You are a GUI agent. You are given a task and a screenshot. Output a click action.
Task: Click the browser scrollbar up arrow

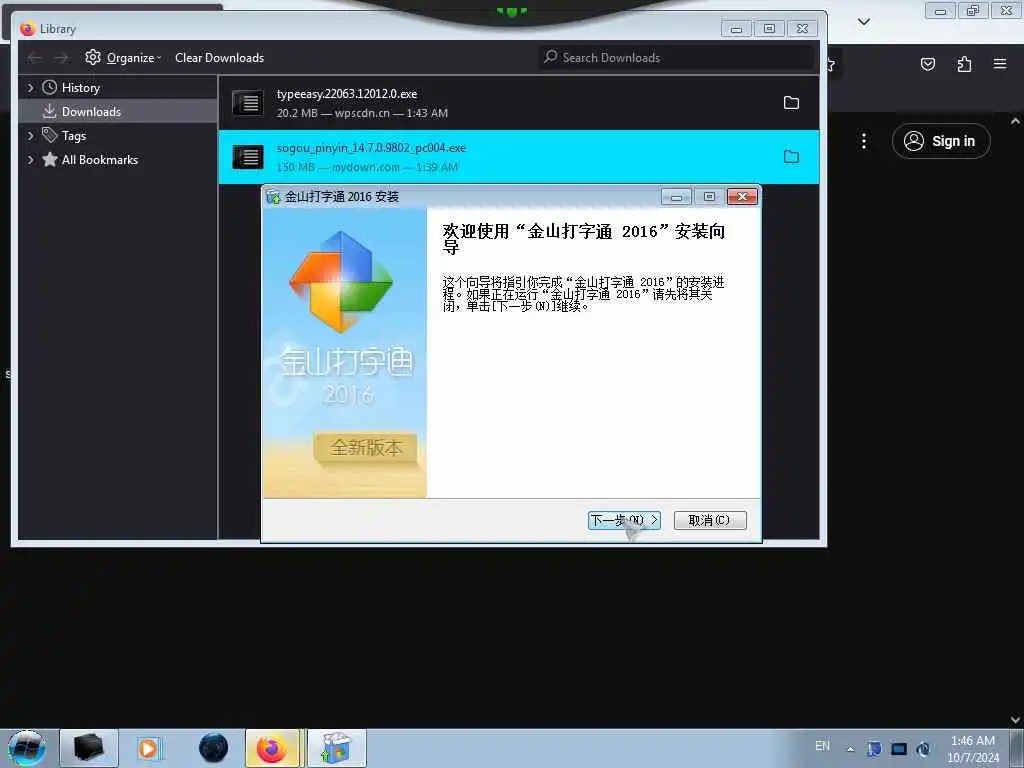[x=1015, y=121]
